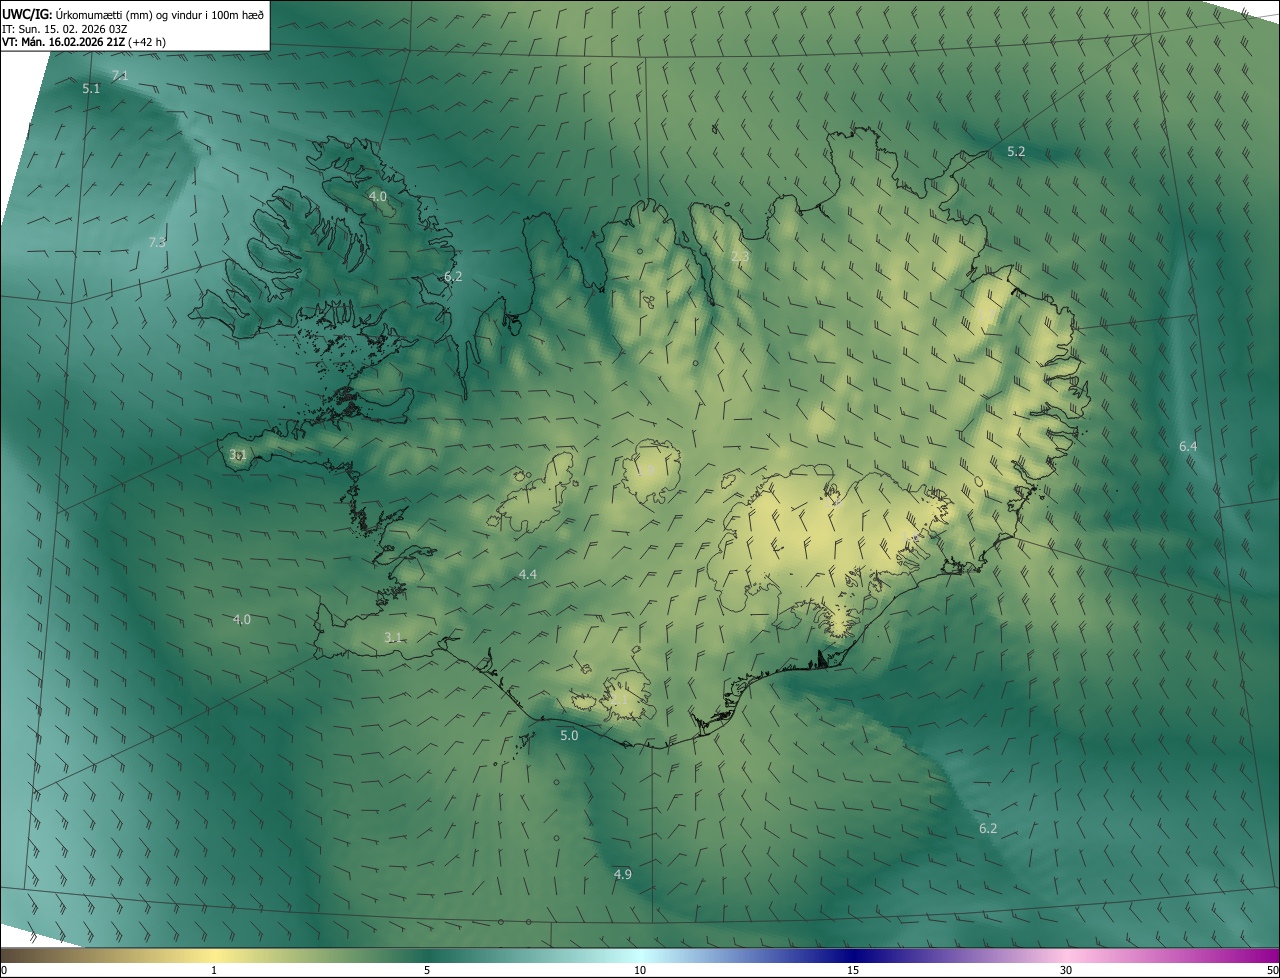This screenshot has width=1280, height=978.
Task: Click the 5.2 value label
Action: [x=1016, y=152]
